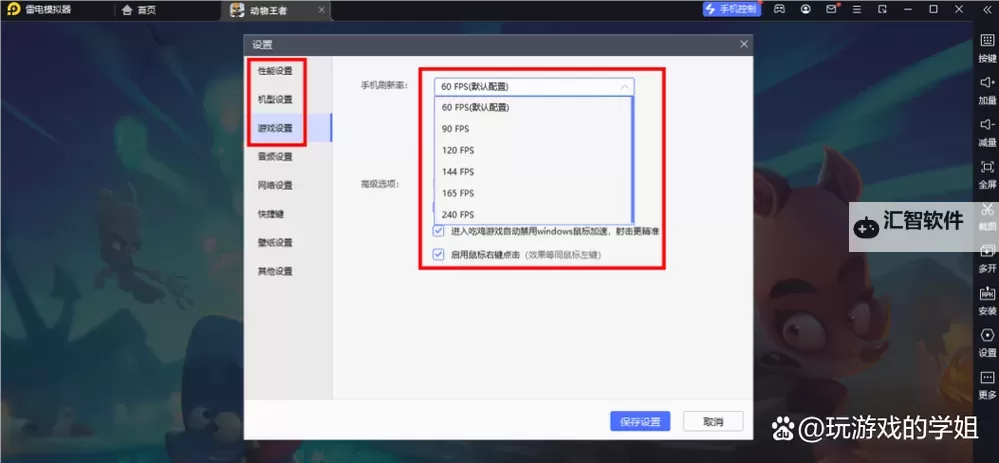Toggle 启用鼠标右键点击 checkbox
The image size is (999, 463).
(438, 255)
